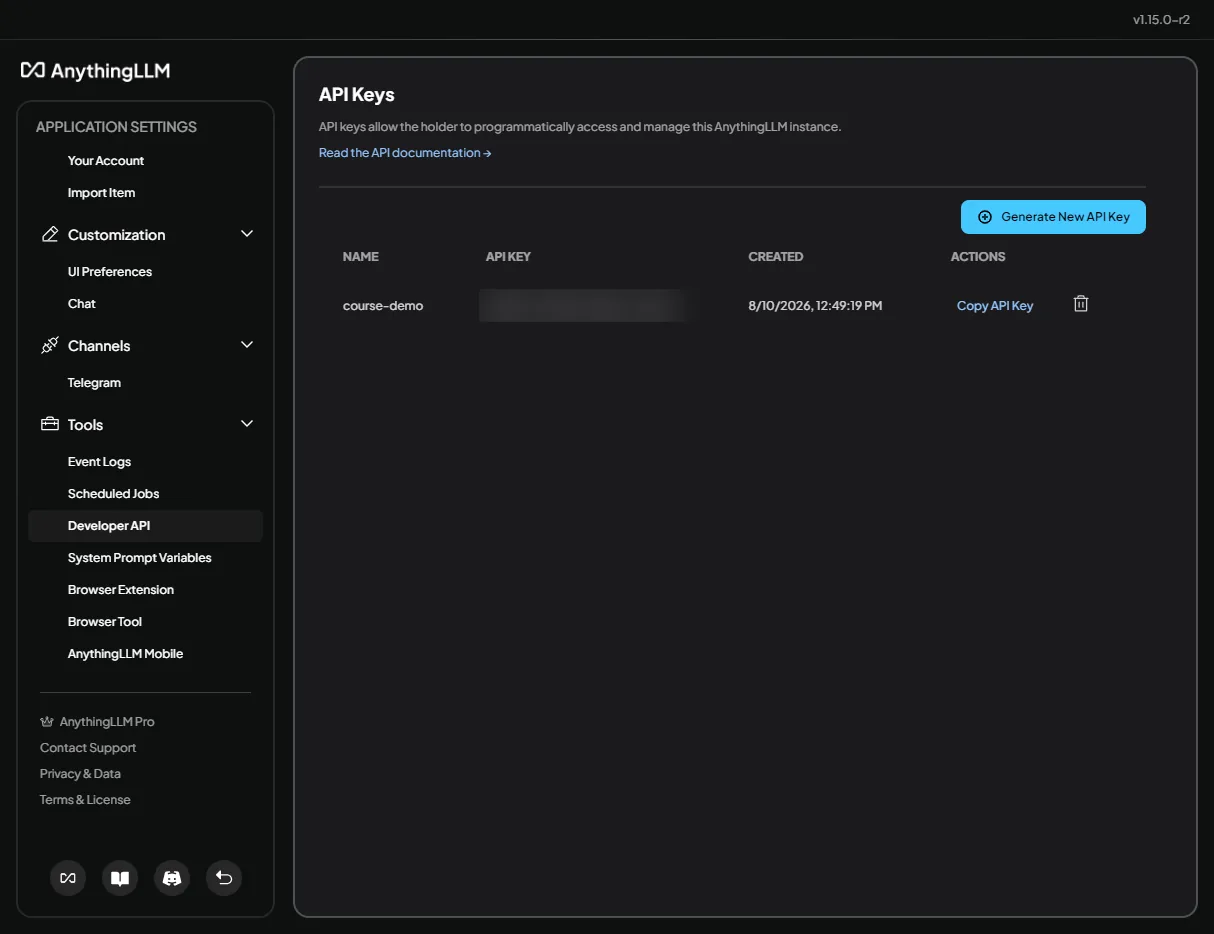This screenshot has width=1214, height=934.
Task: Click the course-demo key name
Action: (x=383, y=305)
